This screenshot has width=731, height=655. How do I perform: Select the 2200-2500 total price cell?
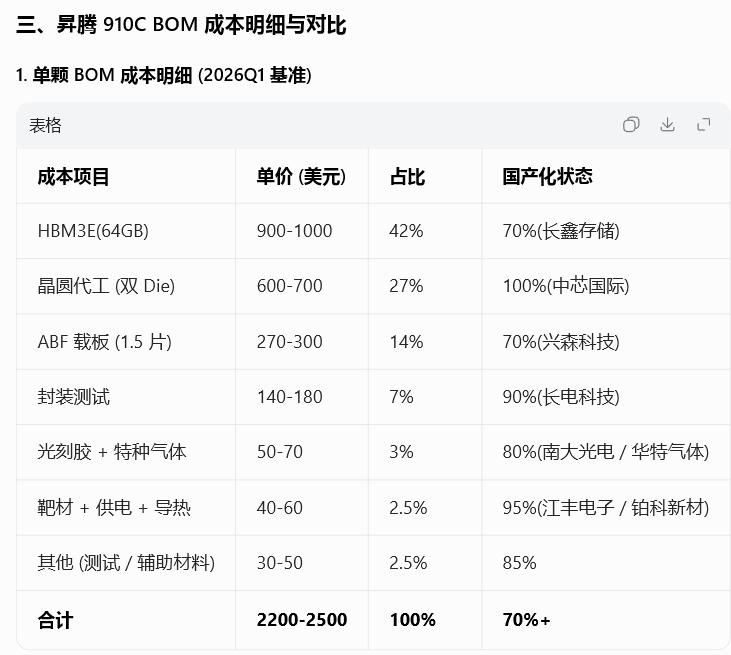pyautogui.click(x=302, y=620)
